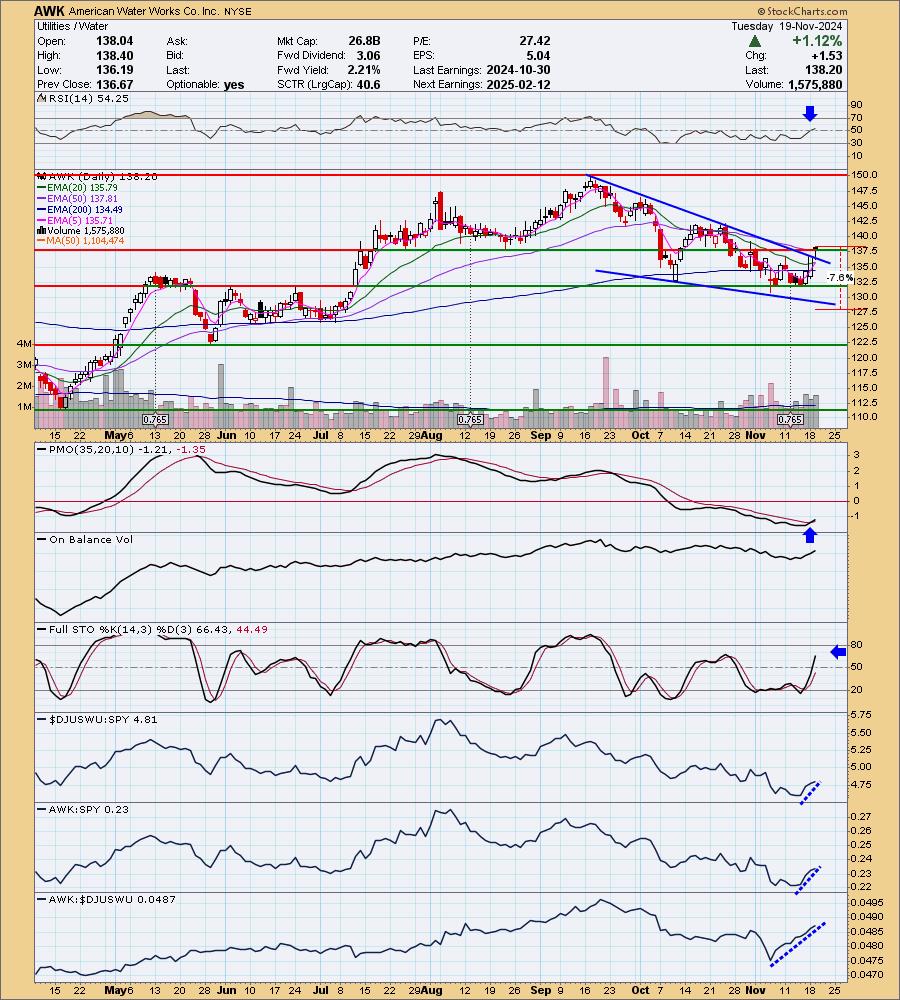Click the Last price 138.20 in header
This screenshot has height=1000, width=900.
pyautogui.click(x=823, y=70)
